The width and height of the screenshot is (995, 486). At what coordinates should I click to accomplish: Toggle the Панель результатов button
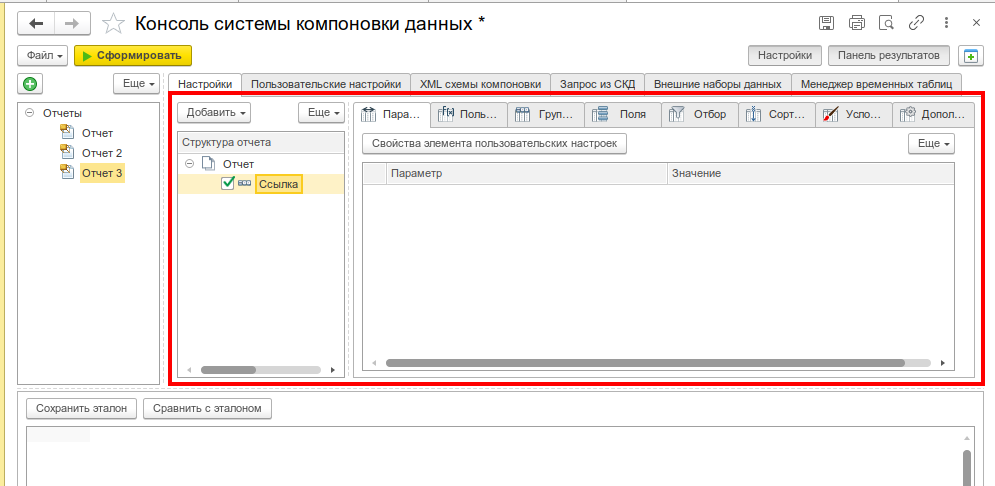888,56
